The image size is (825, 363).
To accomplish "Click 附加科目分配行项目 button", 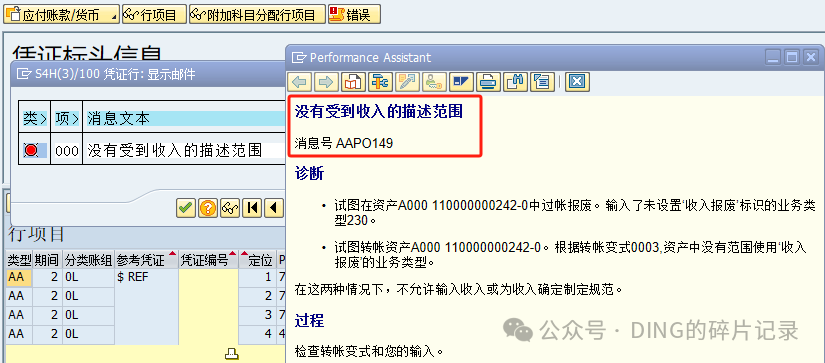I will coord(257,15).
